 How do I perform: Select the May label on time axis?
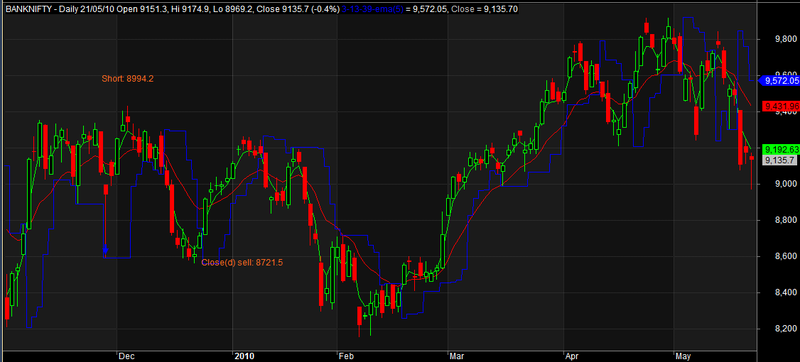pyautogui.click(x=682, y=355)
